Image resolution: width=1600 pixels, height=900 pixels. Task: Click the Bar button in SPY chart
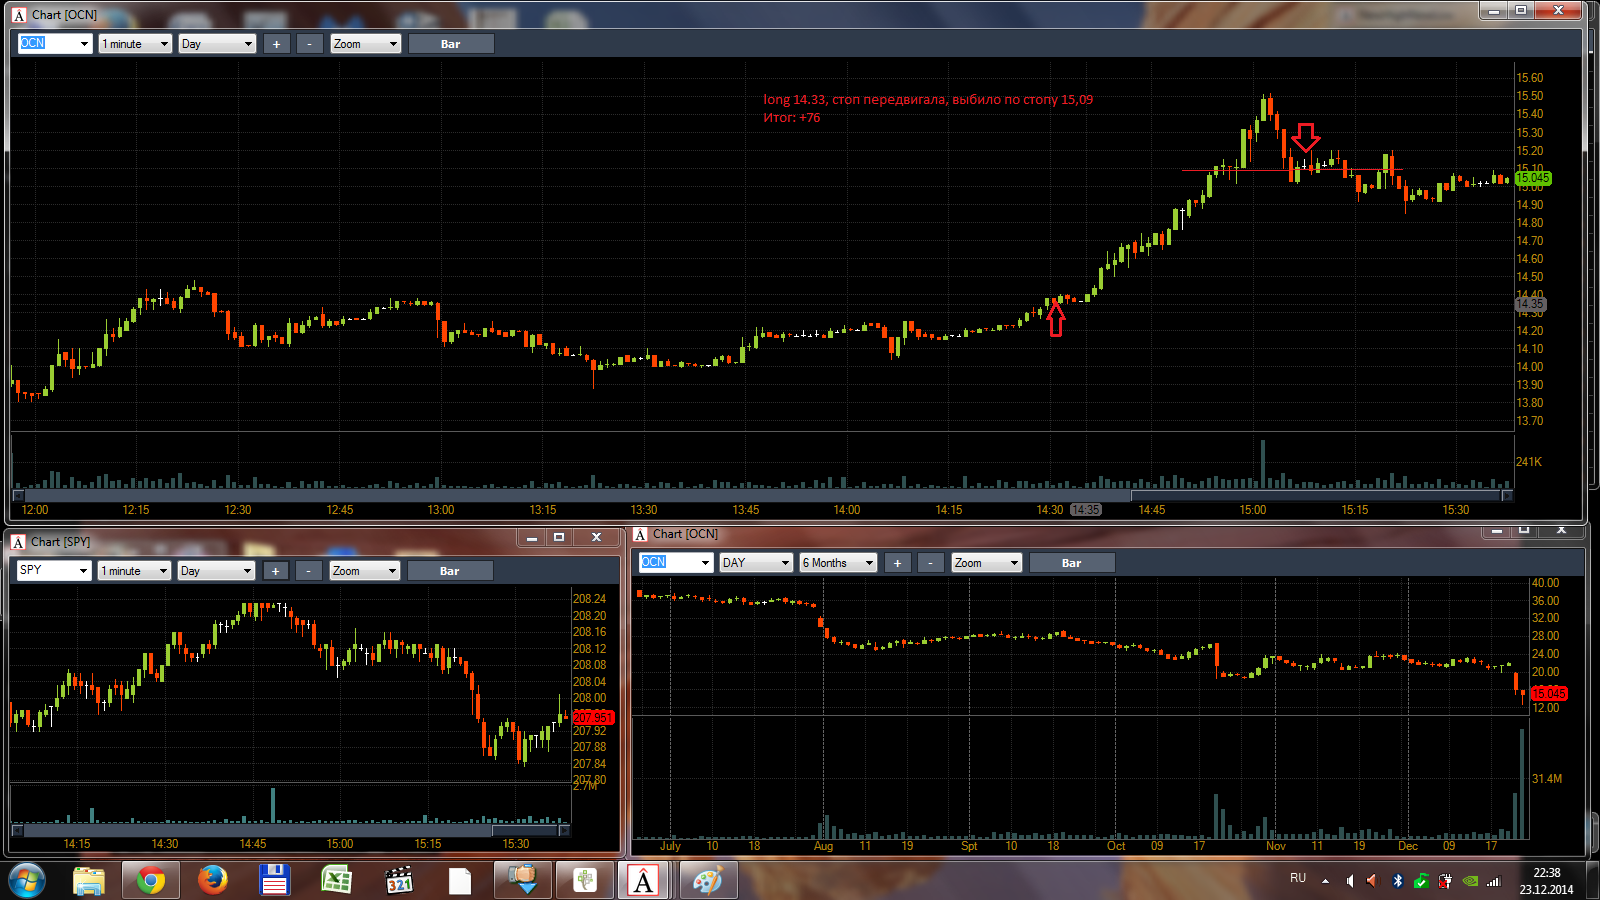[x=450, y=571]
